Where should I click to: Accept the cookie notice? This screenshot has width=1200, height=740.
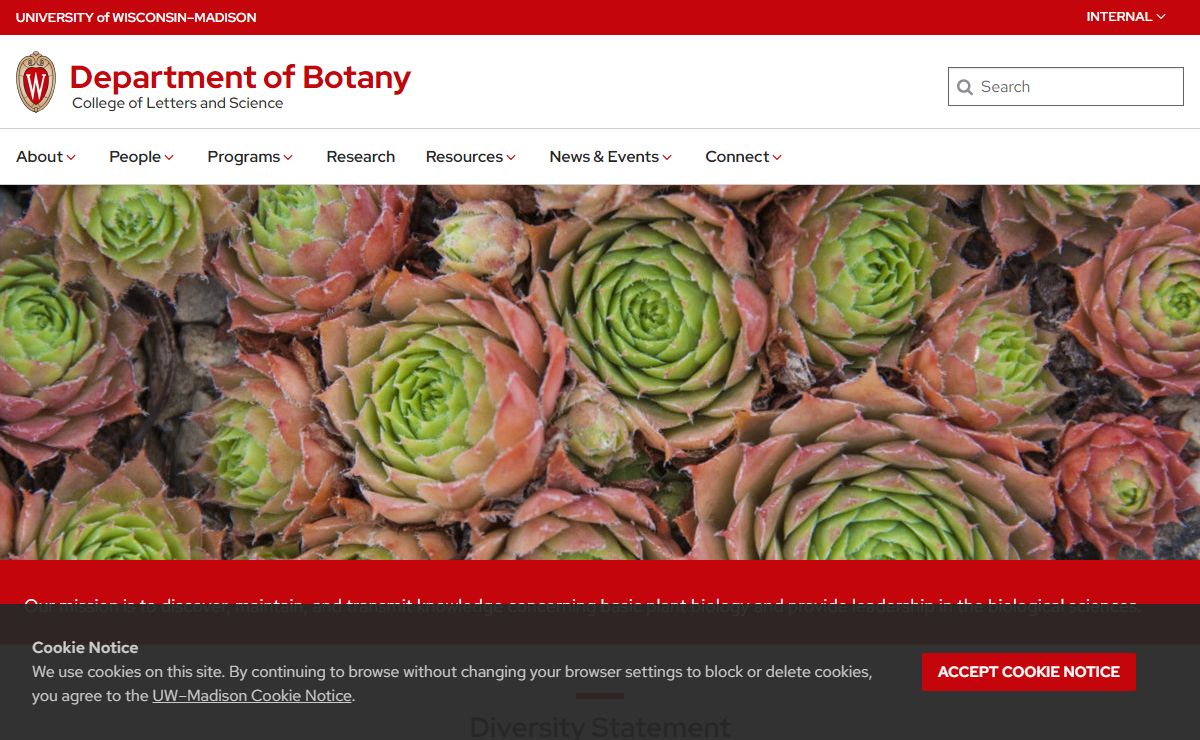[1029, 672]
